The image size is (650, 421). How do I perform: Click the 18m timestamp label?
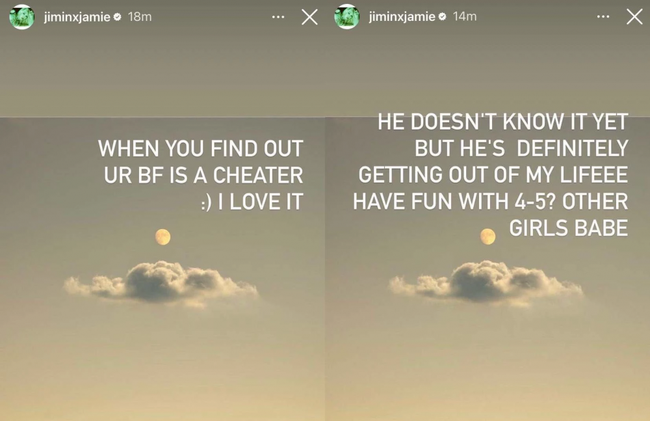point(140,17)
